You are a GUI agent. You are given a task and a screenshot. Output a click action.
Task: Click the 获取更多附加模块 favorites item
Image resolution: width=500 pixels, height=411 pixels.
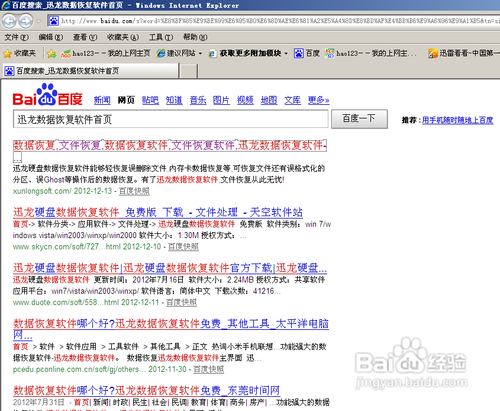245,53
